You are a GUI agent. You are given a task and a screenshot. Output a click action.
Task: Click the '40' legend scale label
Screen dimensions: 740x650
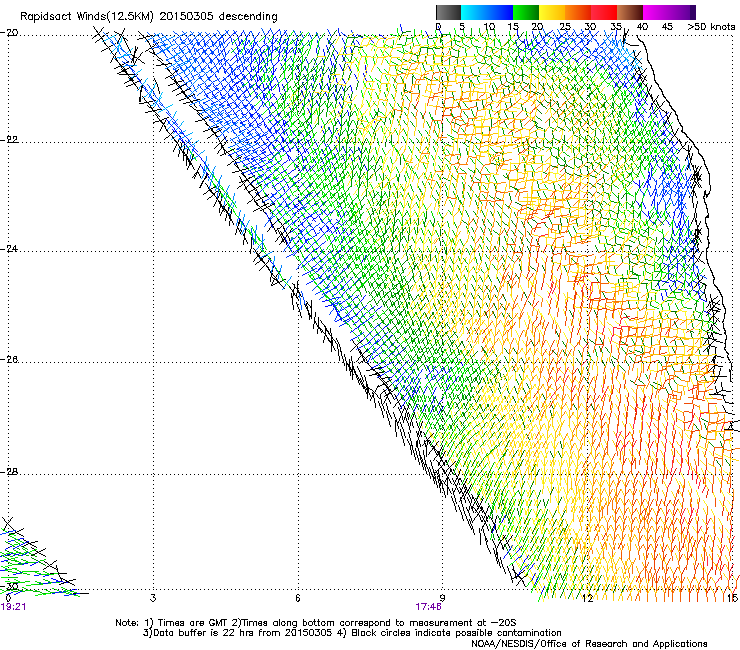coord(642,27)
